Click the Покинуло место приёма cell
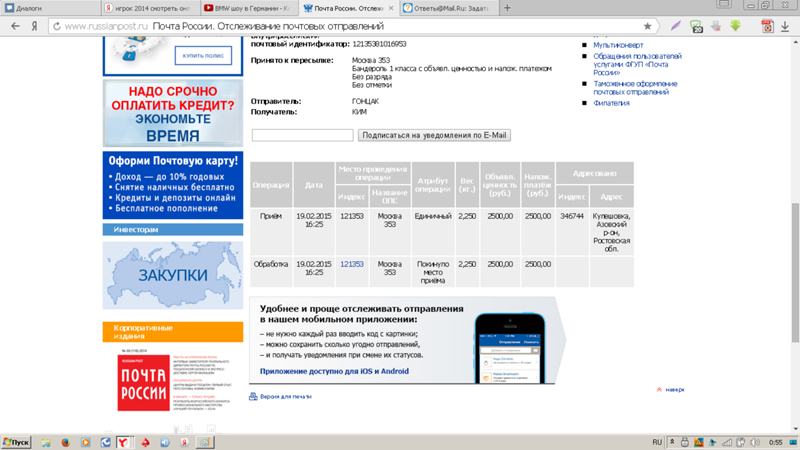Image resolution: width=800 pixels, height=450 pixels. pos(433,272)
